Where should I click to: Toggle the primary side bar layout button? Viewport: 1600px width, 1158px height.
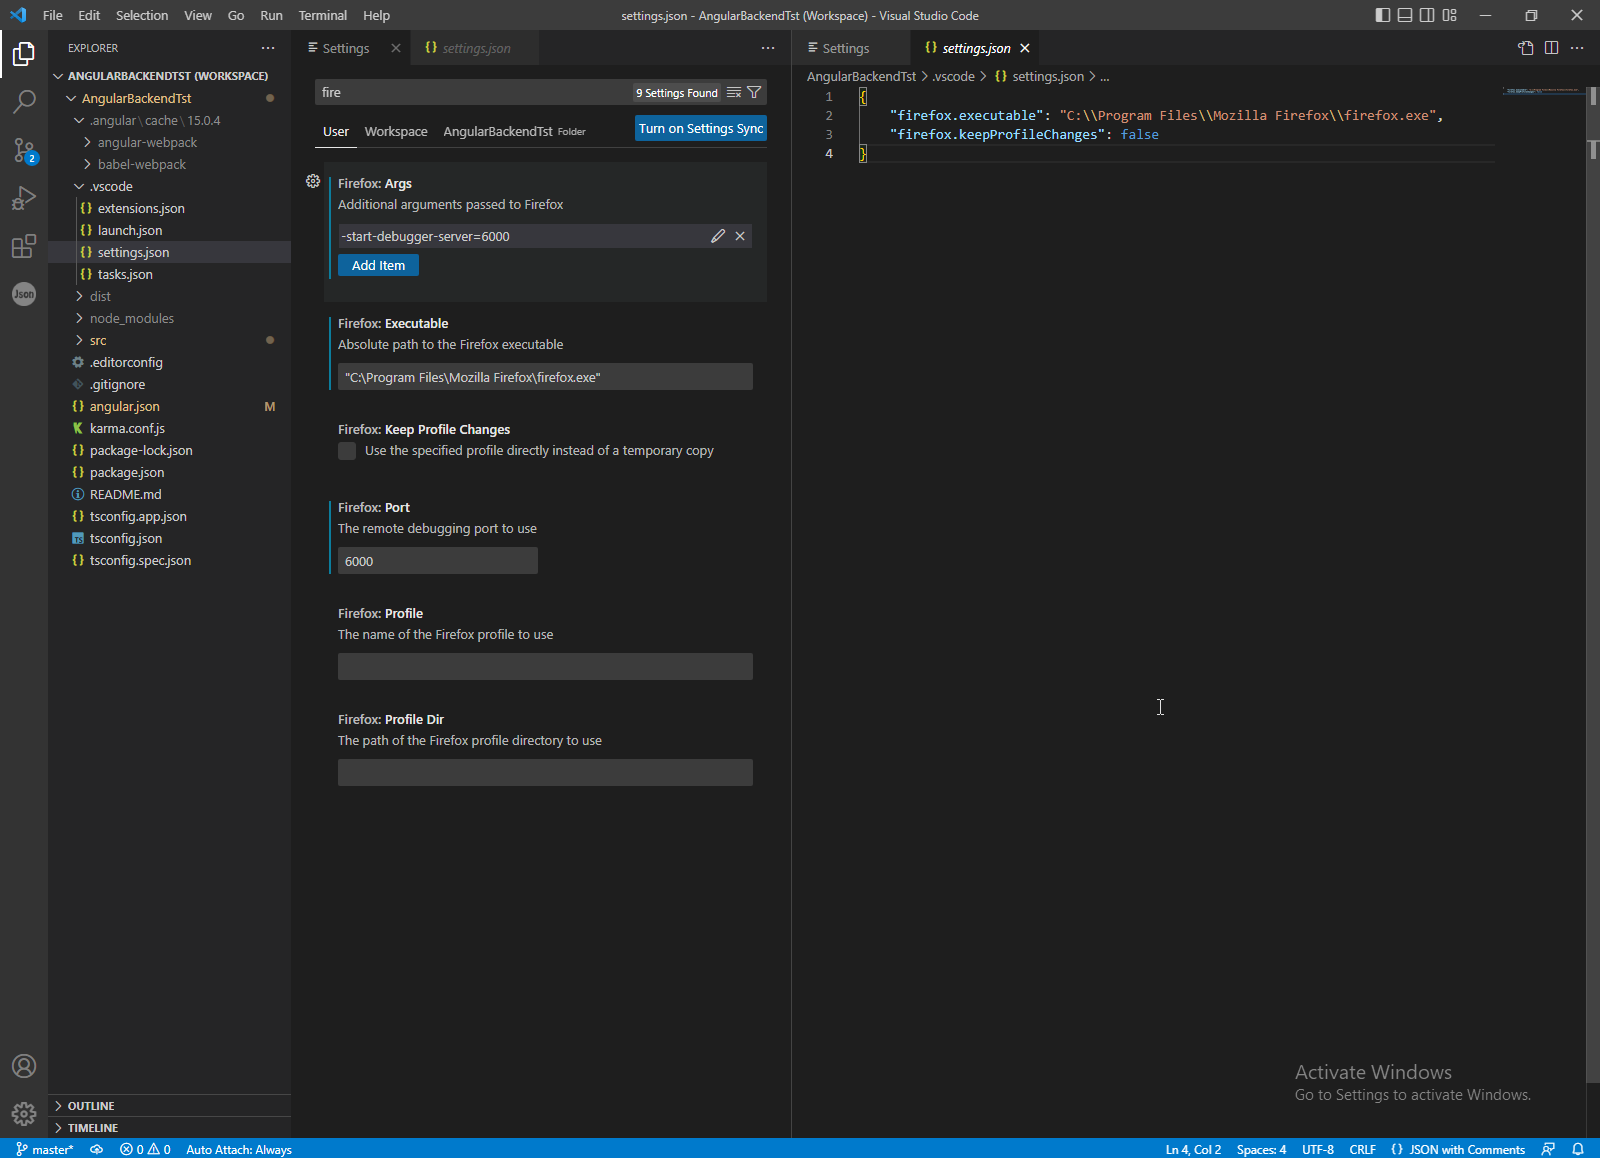coord(1382,15)
